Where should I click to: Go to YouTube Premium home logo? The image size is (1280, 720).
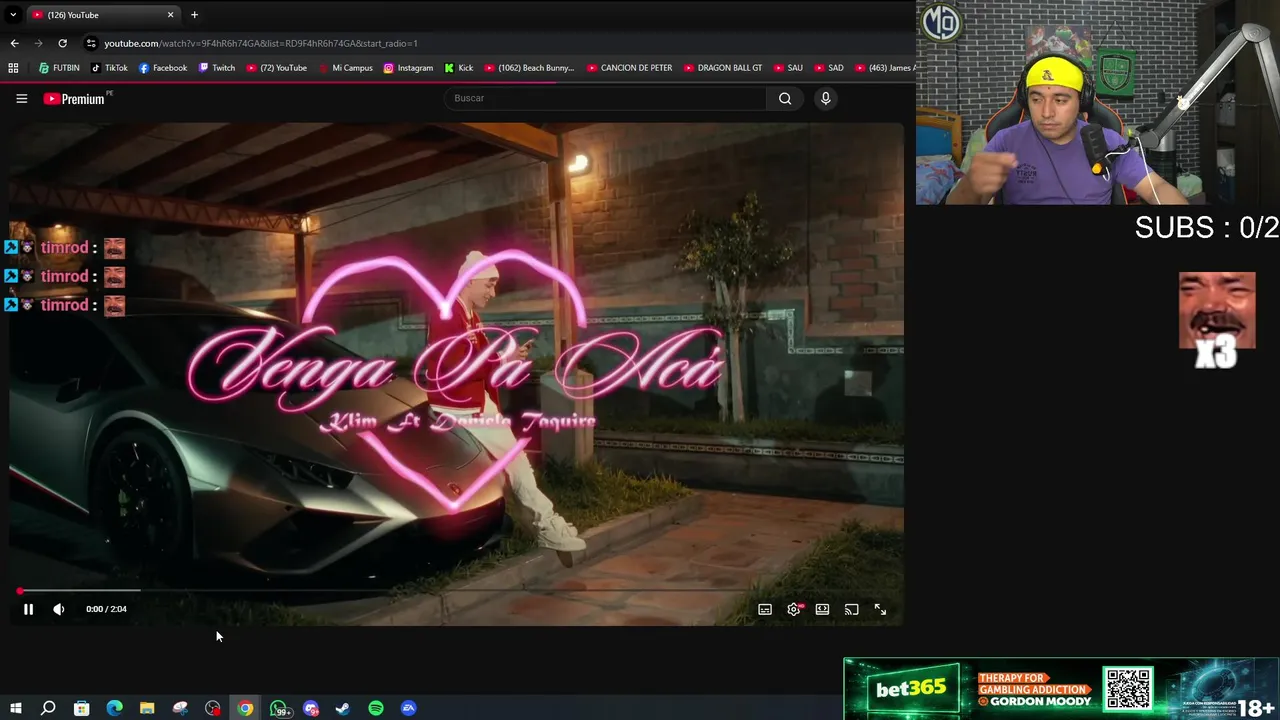point(77,98)
